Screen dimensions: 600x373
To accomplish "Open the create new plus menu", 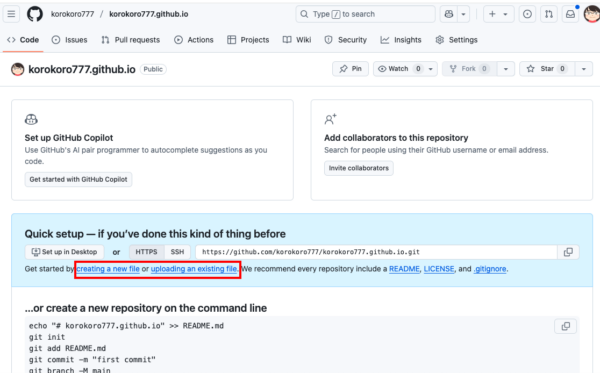I will (498, 14).
